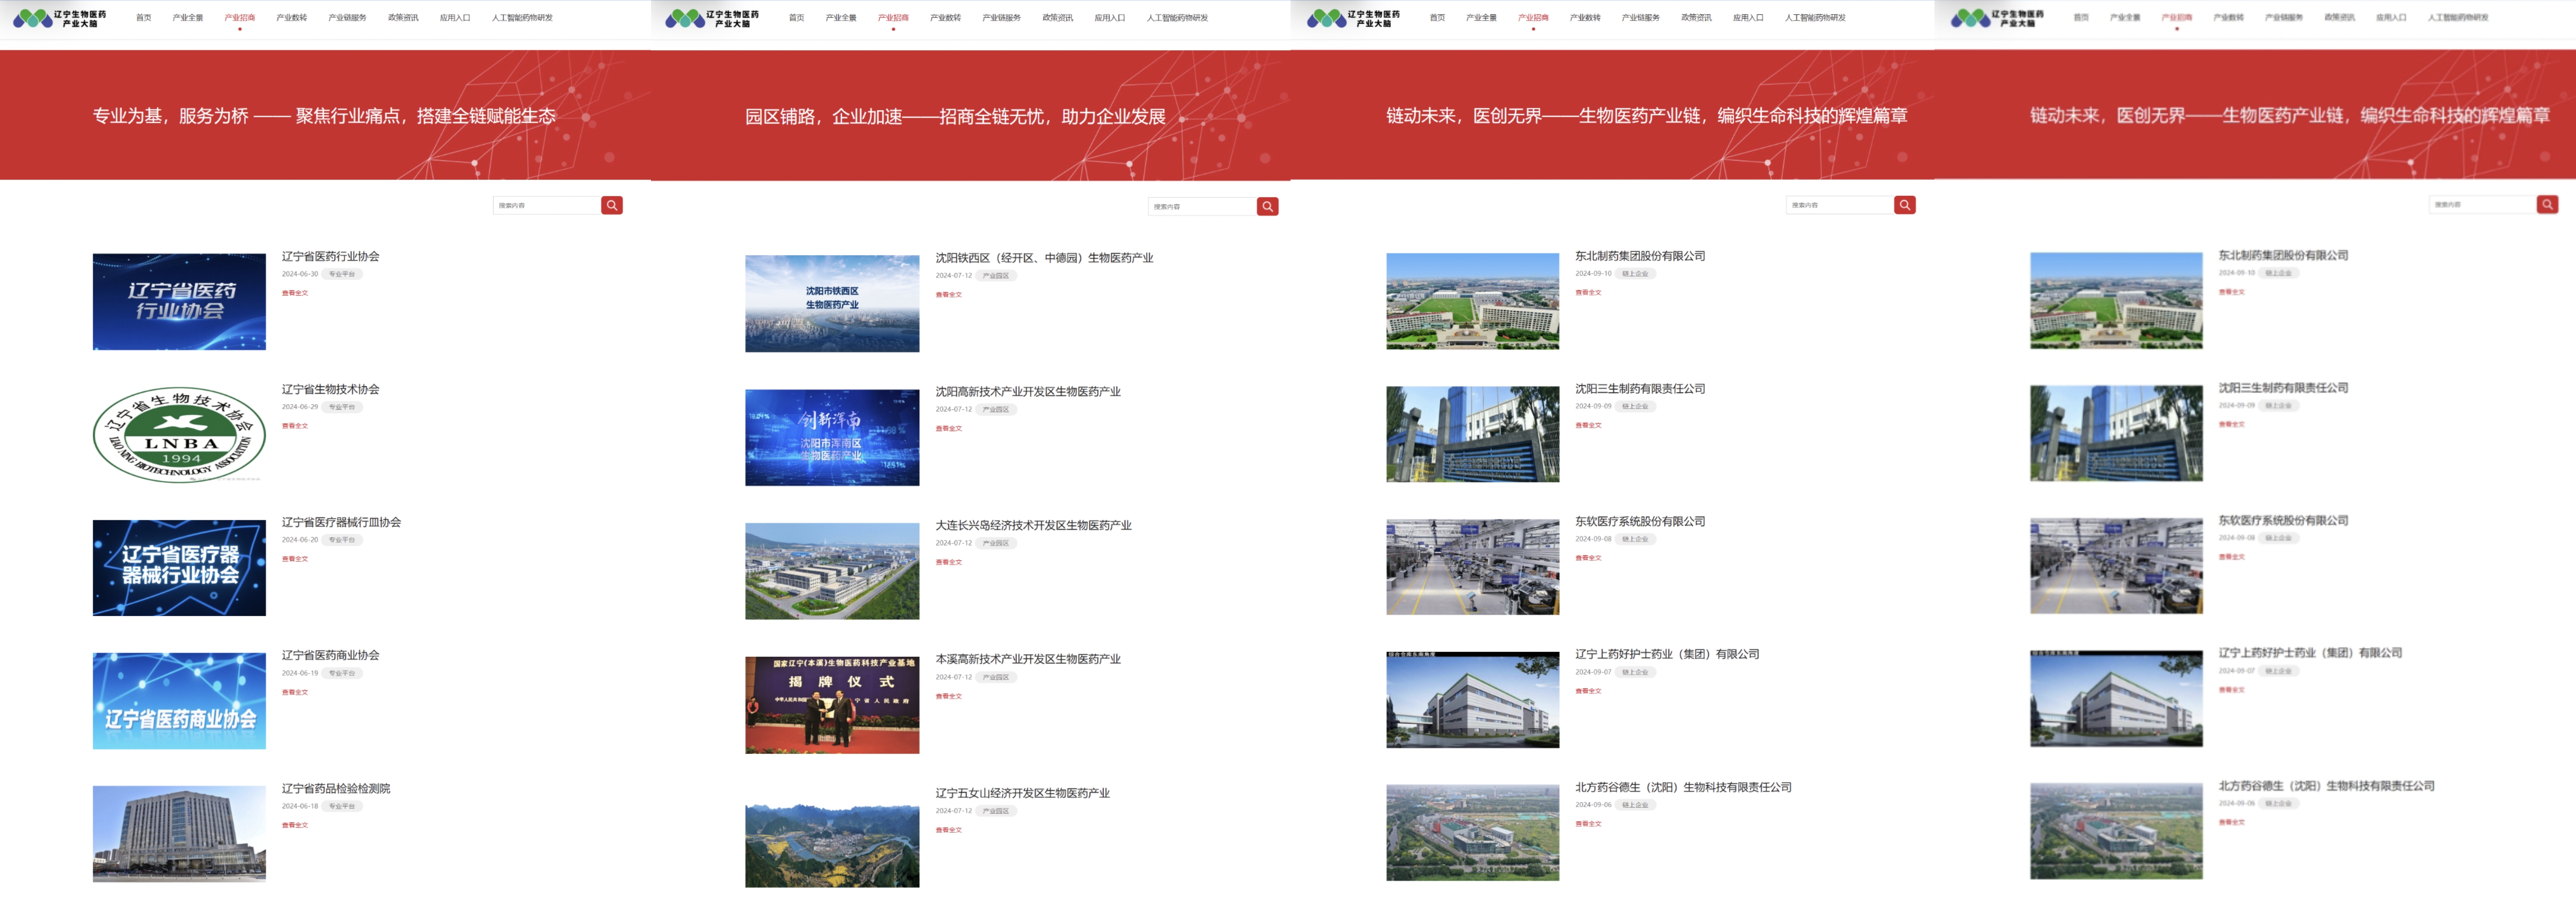2576x897 pixels.
Task: Focus the 搜索内容 field on the sharp 链动未来 page
Action: click(1840, 205)
